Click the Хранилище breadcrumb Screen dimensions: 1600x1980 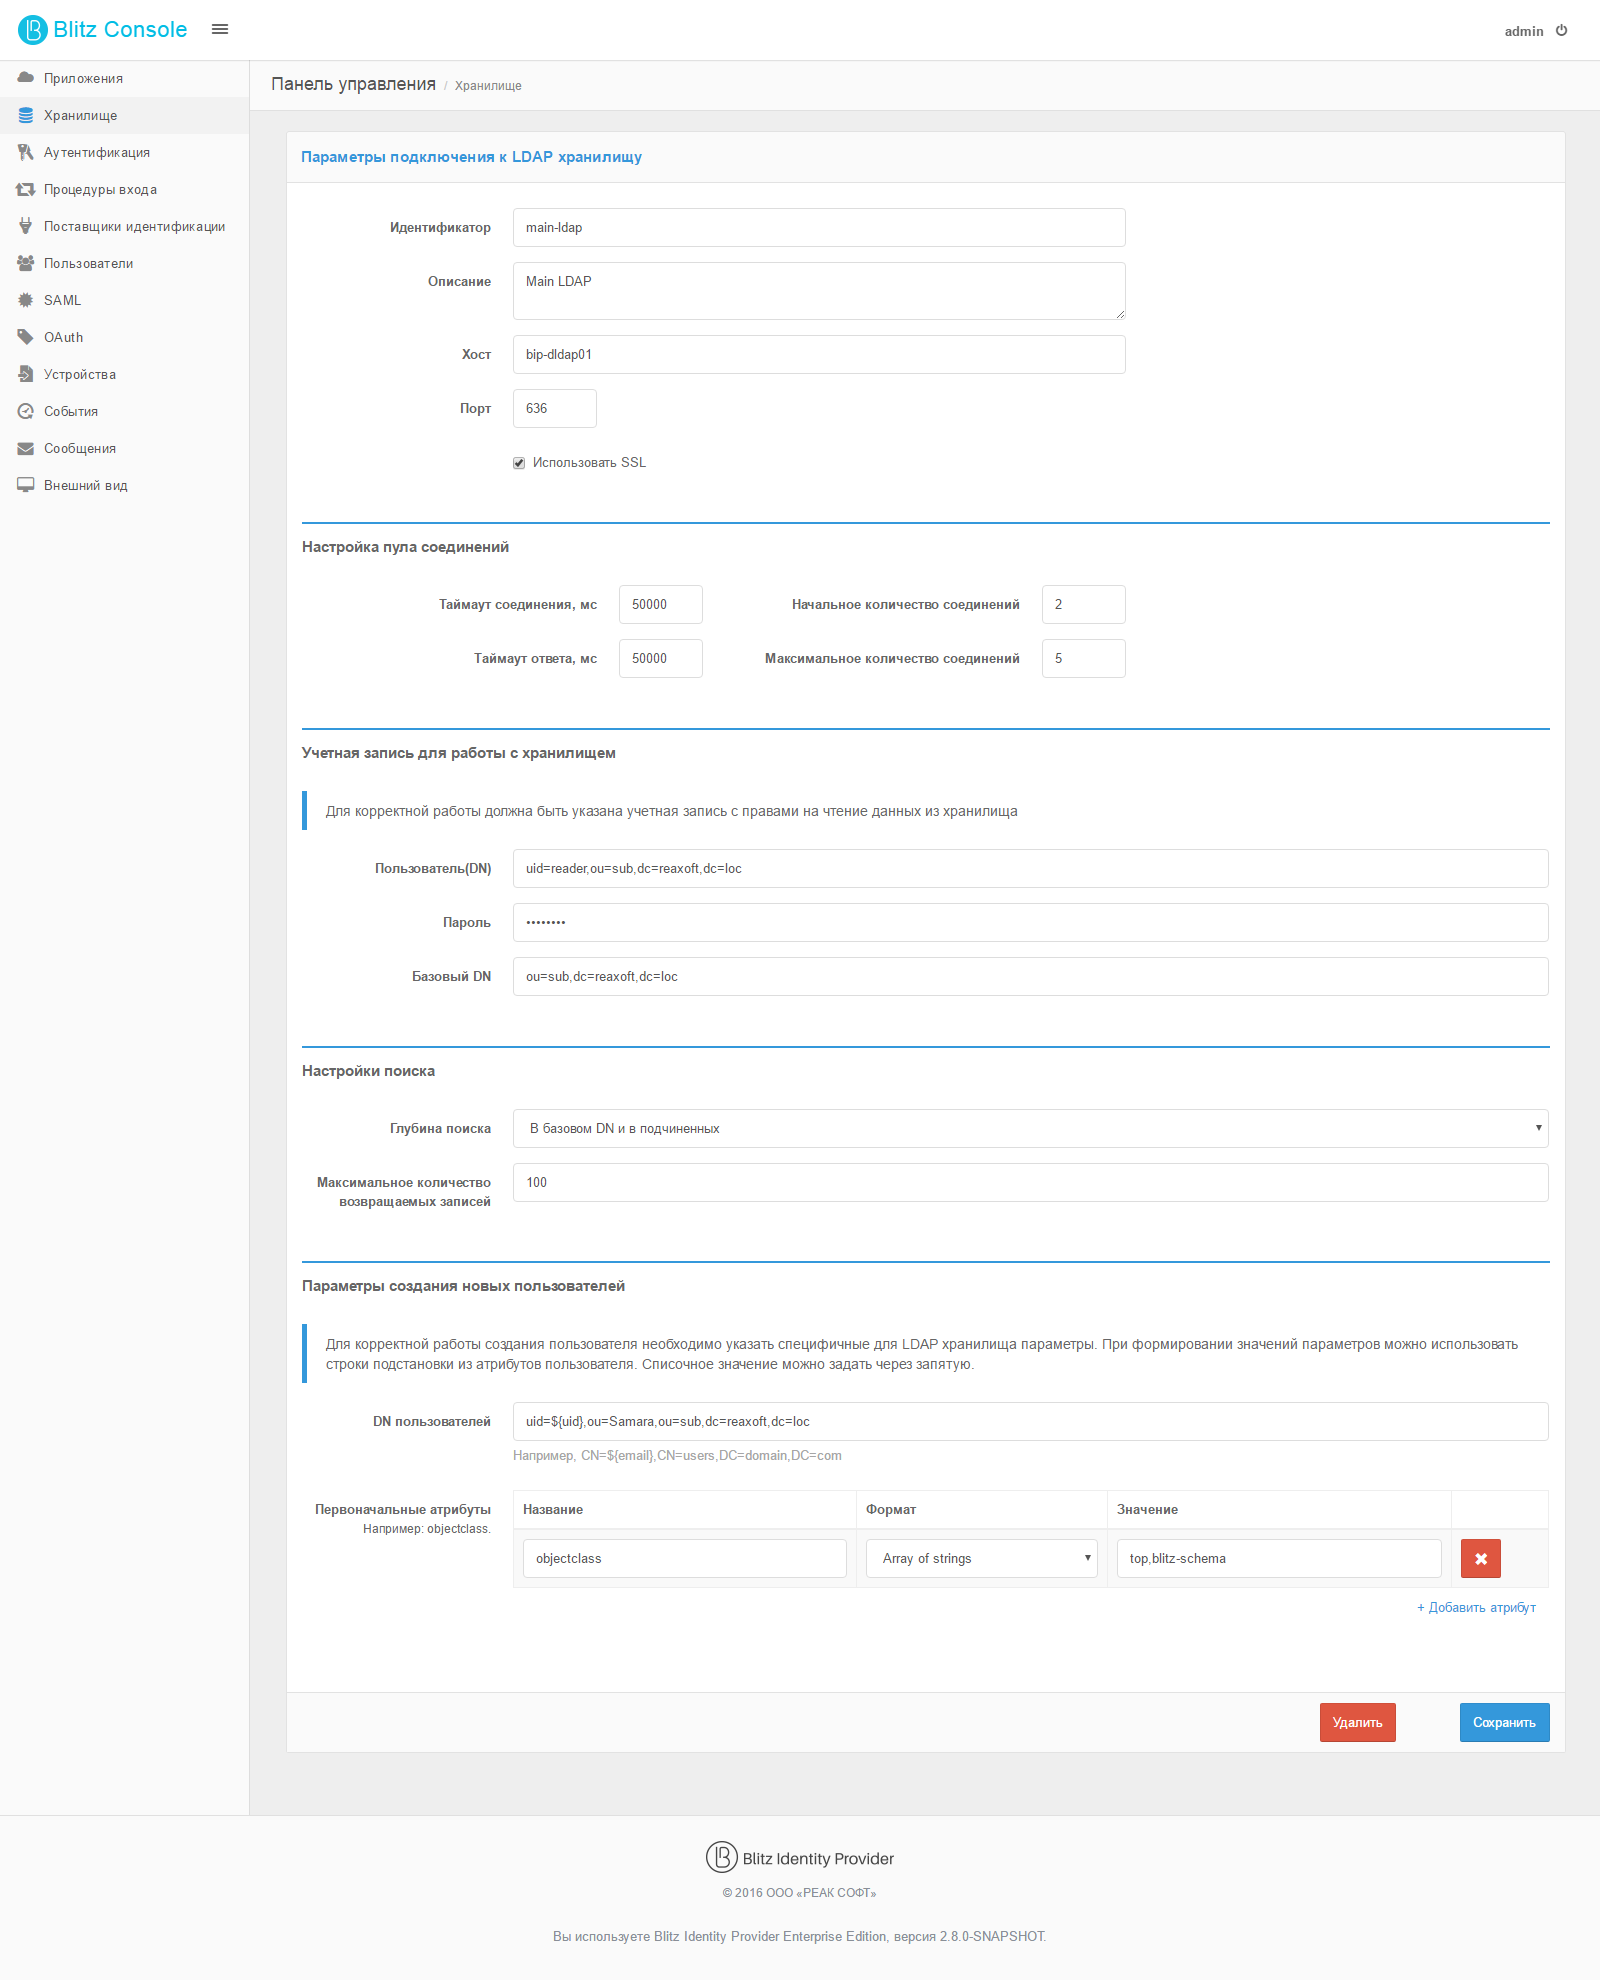[x=488, y=86]
